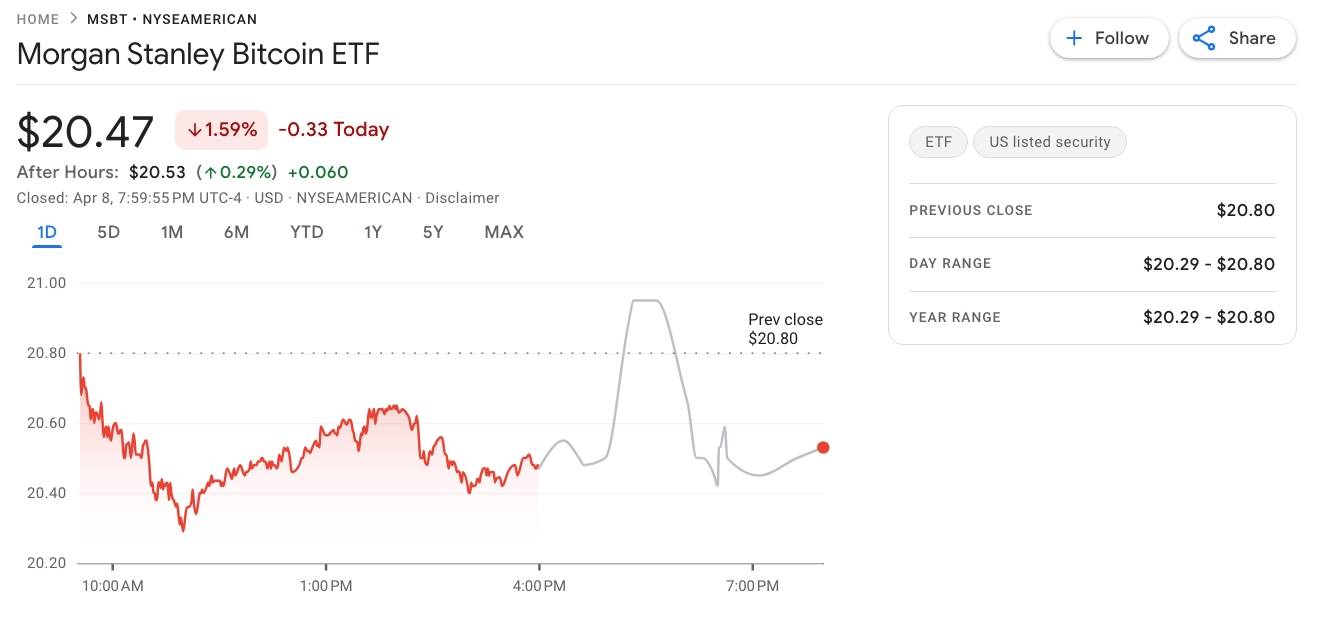
Task: Click the red price dot on the chart
Action: pos(822,447)
